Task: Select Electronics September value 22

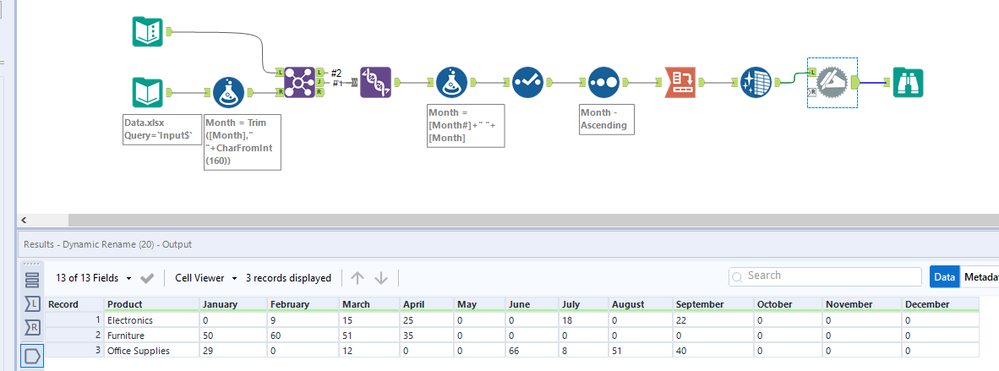Action: (x=714, y=320)
